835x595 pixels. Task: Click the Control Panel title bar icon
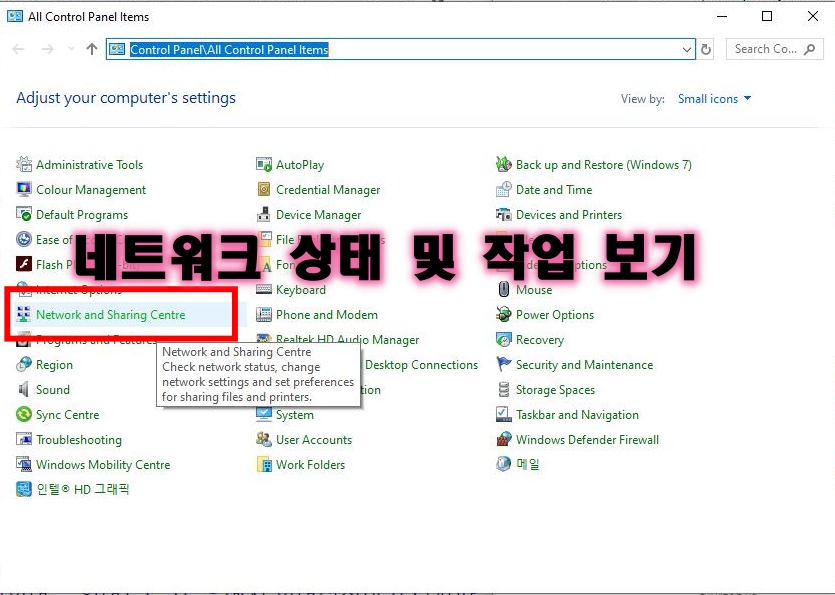point(14,16)
